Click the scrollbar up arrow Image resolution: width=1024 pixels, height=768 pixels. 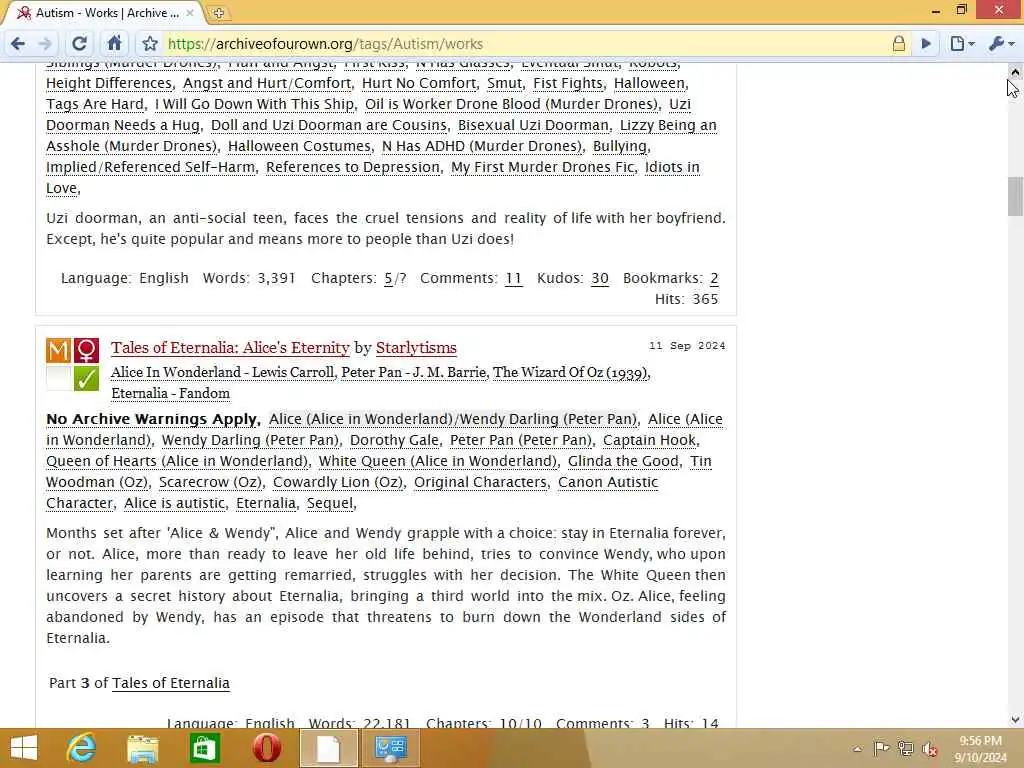point(1015,71)
